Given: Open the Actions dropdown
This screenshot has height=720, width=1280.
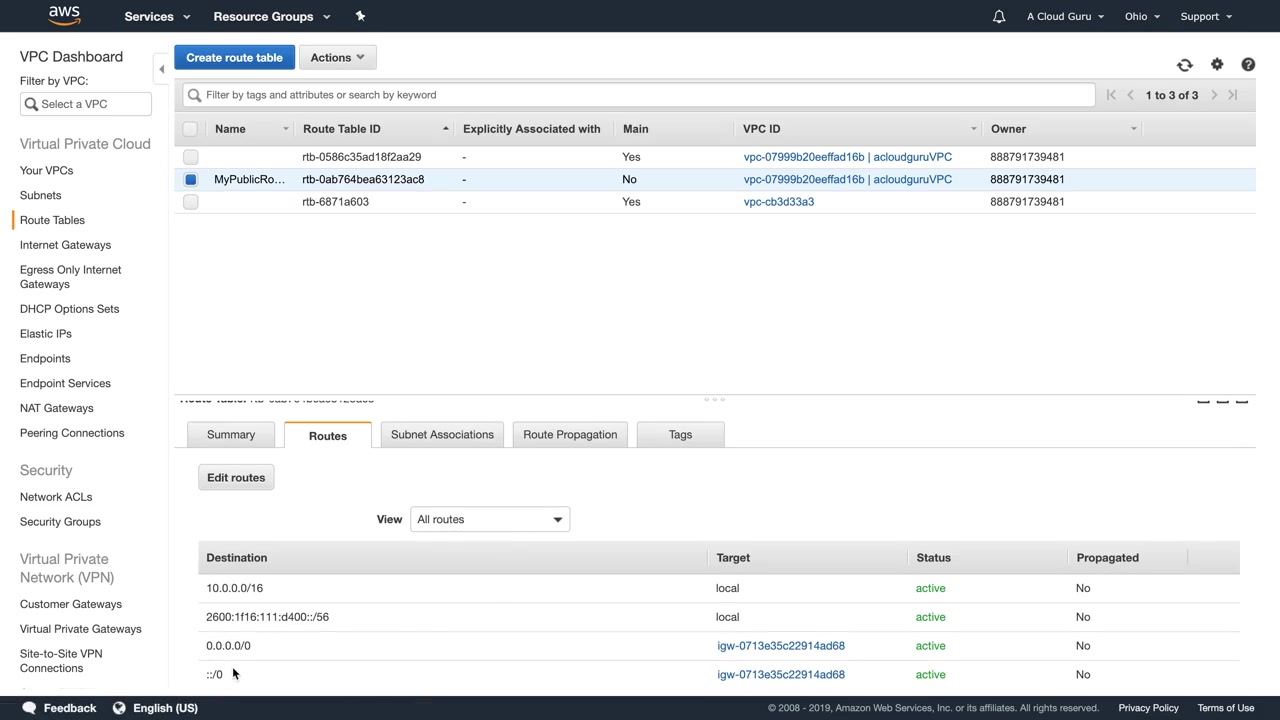Looking at the screenshot, I should pyautogui.click(x=337, y=58).
